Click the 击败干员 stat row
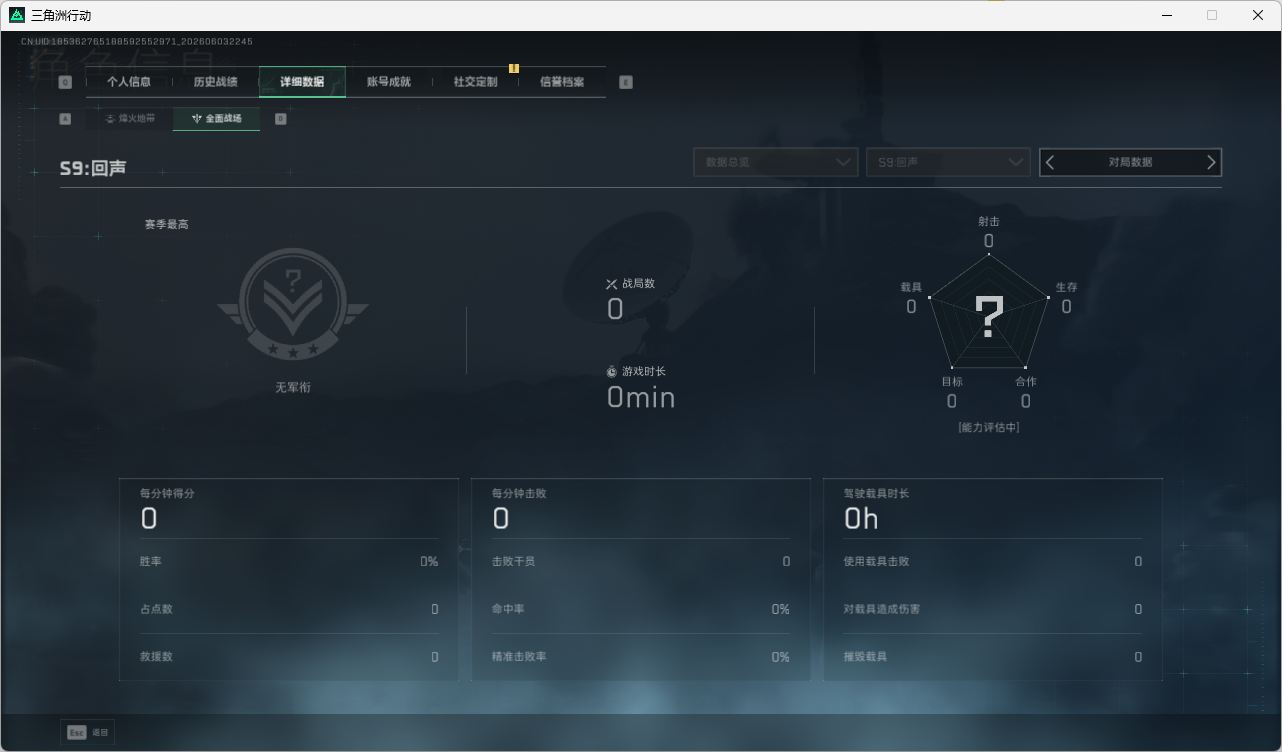This screenshot has width=1282, height=752. coord(641,562)
